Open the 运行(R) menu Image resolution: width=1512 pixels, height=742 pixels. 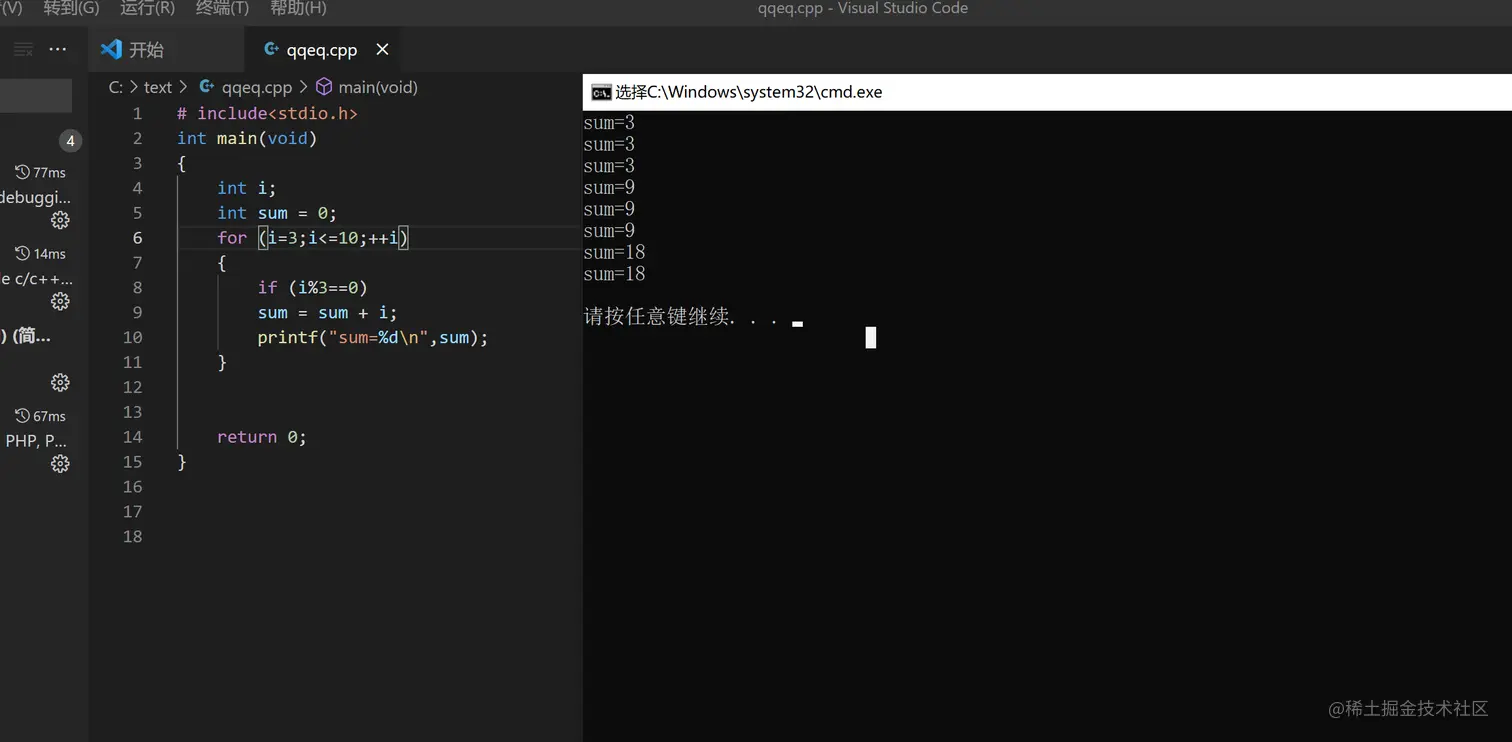(146, 8)
